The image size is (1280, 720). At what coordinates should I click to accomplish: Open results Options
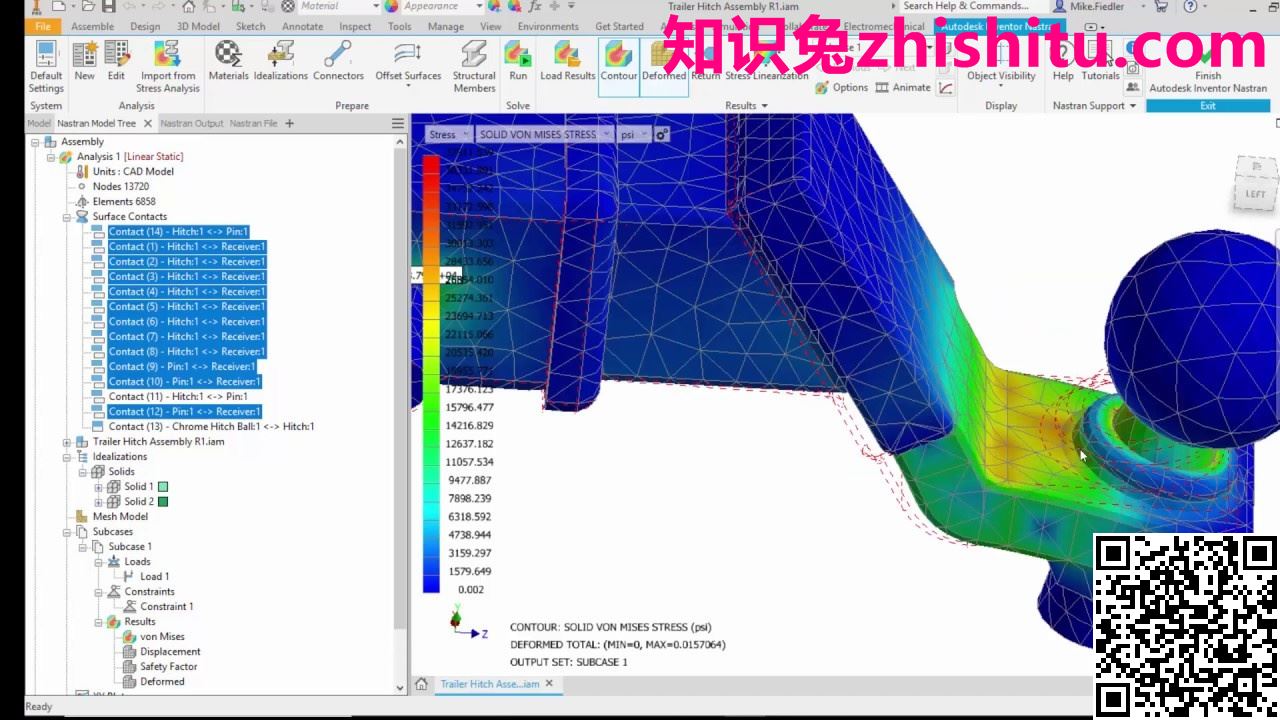[841, 87]
